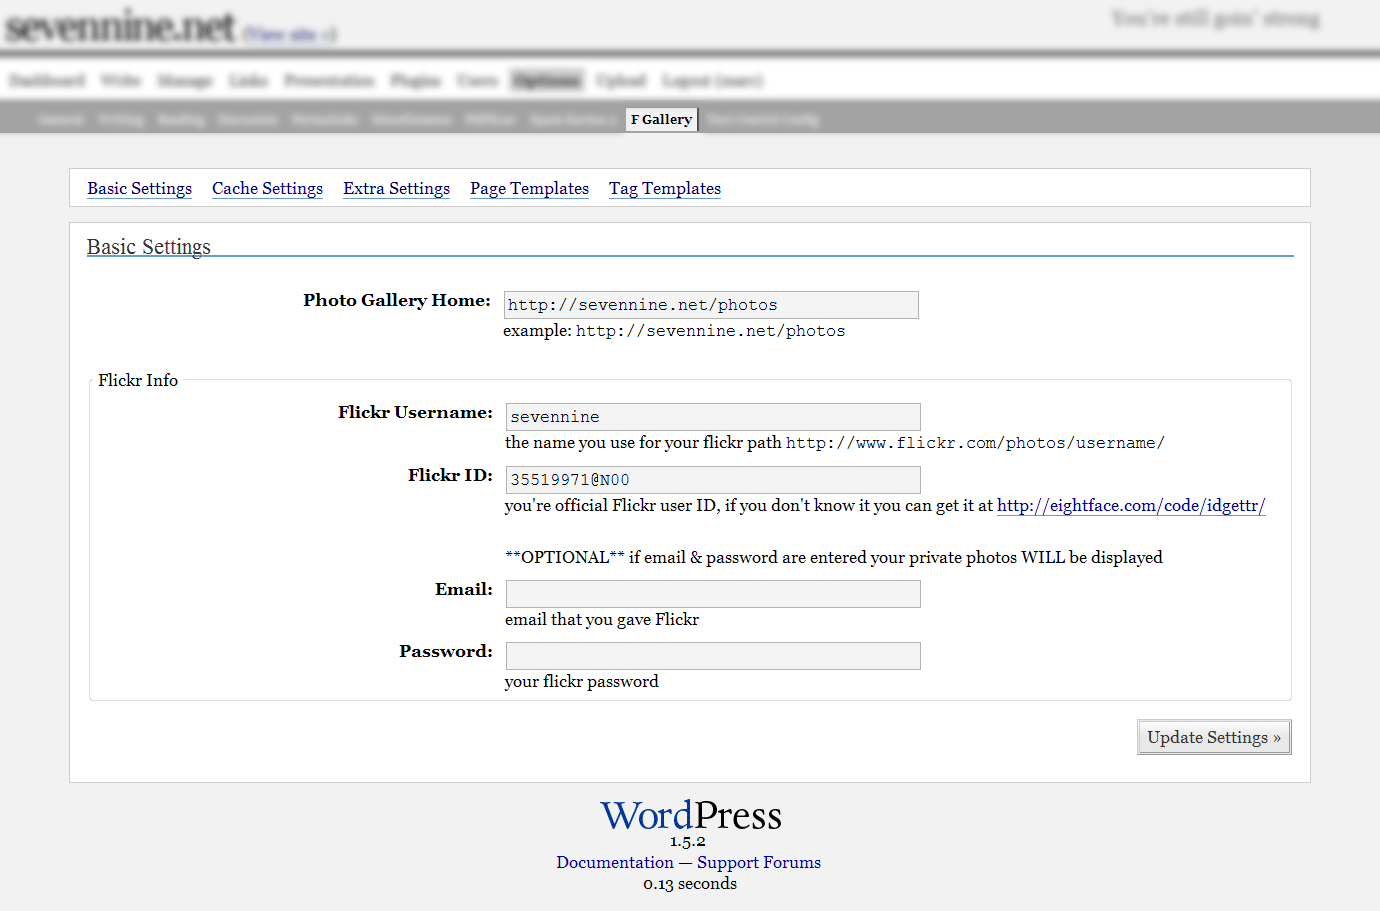Click into the Photo Gallery Home field
1380x911 pixels.
pos(711,305)
